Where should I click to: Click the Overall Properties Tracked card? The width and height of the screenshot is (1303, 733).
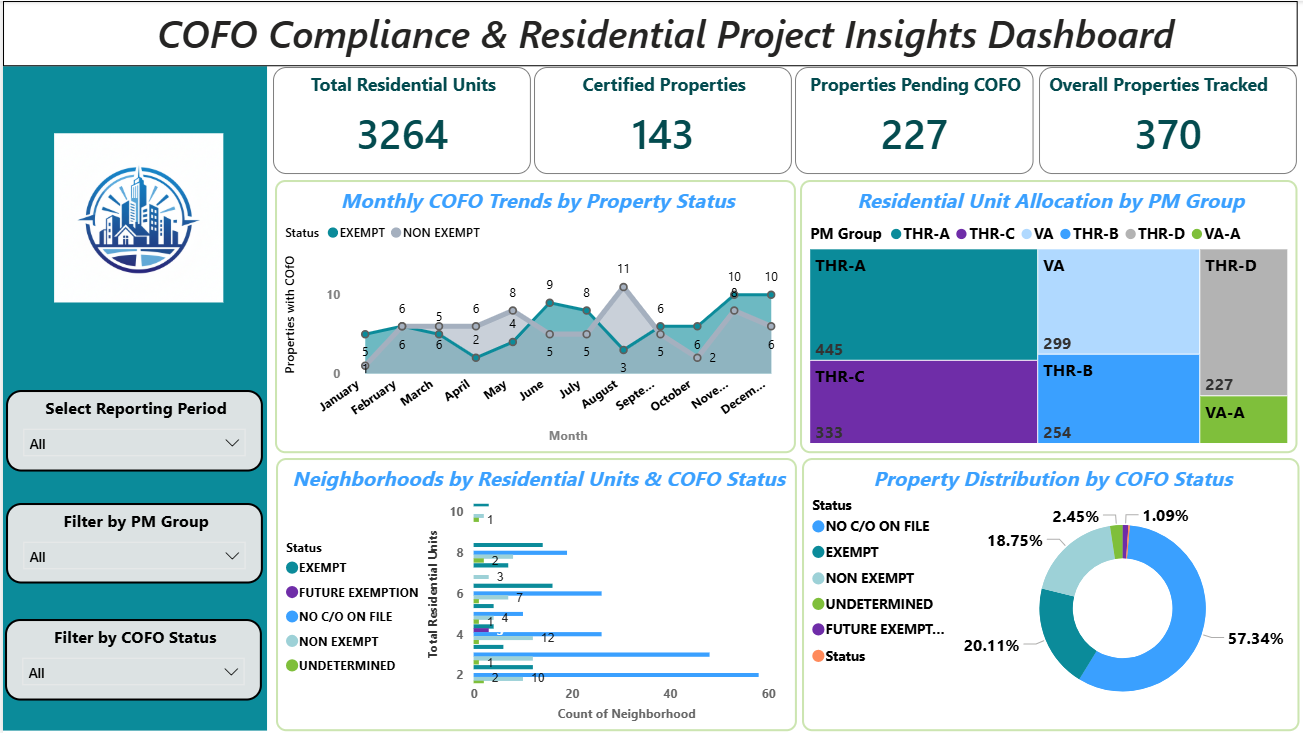click(1167, 120)
